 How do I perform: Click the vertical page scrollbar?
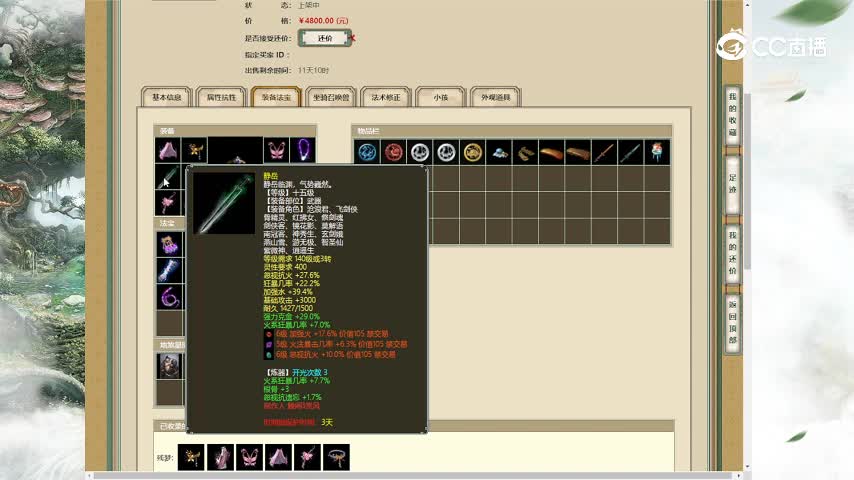[747, 180]
